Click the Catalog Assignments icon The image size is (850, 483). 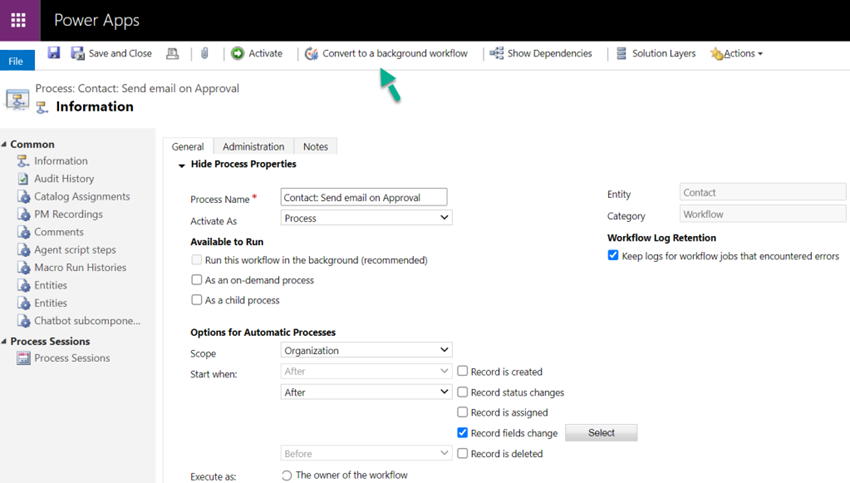pyautogui.click(x=23, y=197)
